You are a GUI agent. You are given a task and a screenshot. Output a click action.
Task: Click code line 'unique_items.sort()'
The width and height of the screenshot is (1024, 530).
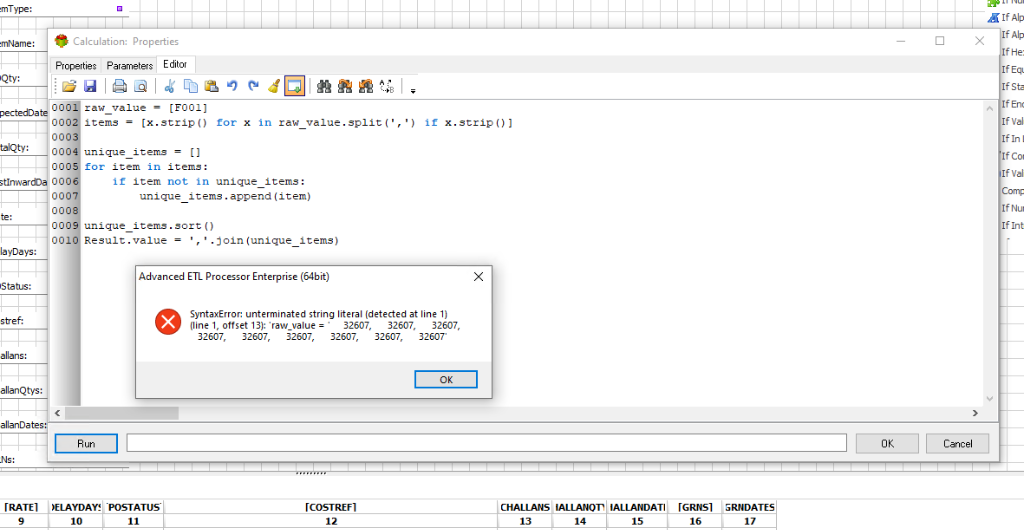149,226
